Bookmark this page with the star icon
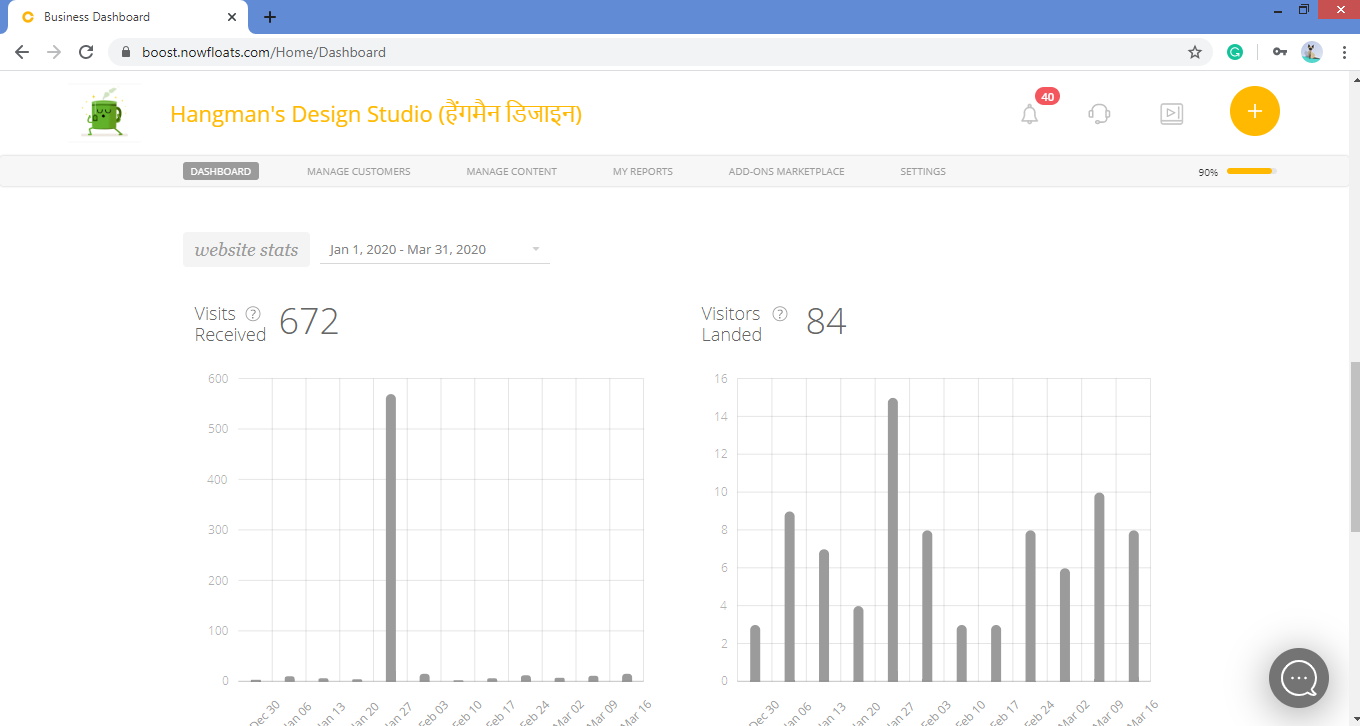Screen dimensions: 1360x726 click(1194, 52)
